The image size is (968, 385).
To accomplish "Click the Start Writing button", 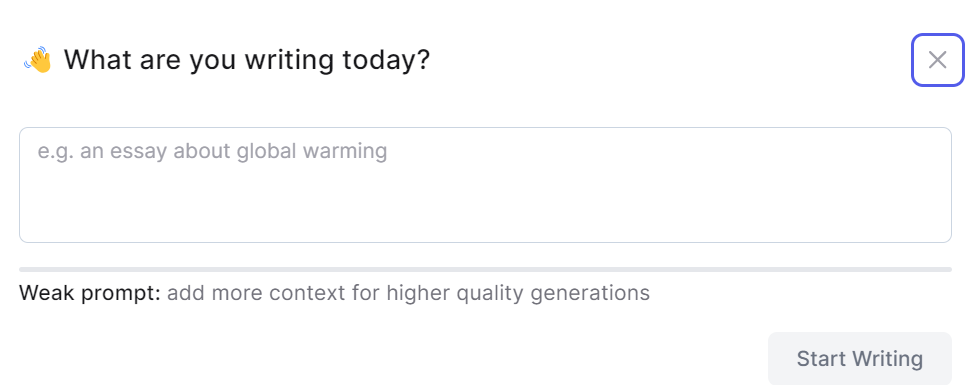I will (859, 358).
